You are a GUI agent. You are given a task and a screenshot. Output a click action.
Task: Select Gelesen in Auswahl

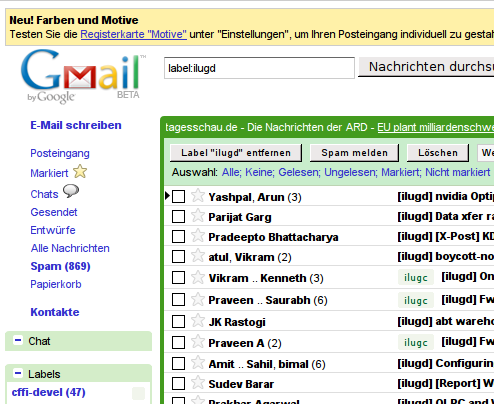coord(299,172)
